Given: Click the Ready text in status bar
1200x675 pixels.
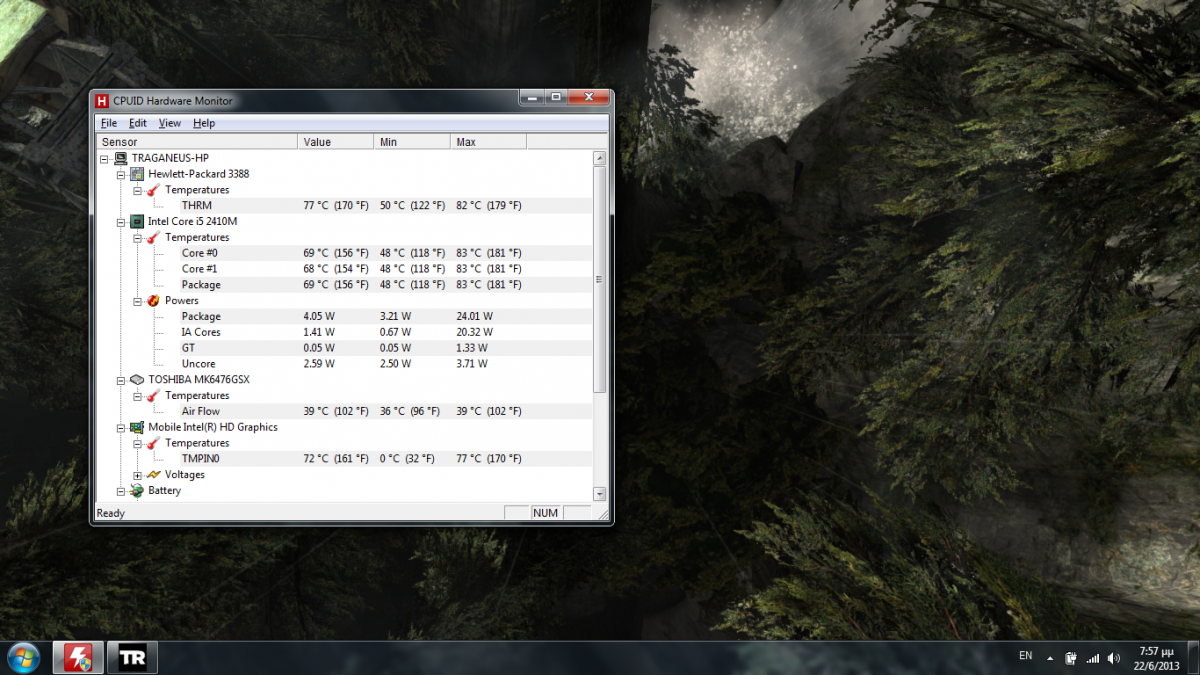Looking at the screenshot, I should point(111,513).
